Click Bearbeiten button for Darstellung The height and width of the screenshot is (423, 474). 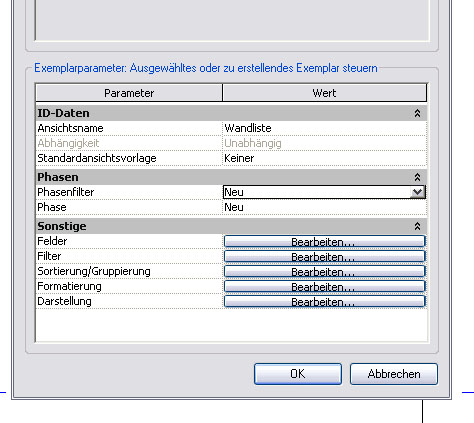click(x=324, y=301)
